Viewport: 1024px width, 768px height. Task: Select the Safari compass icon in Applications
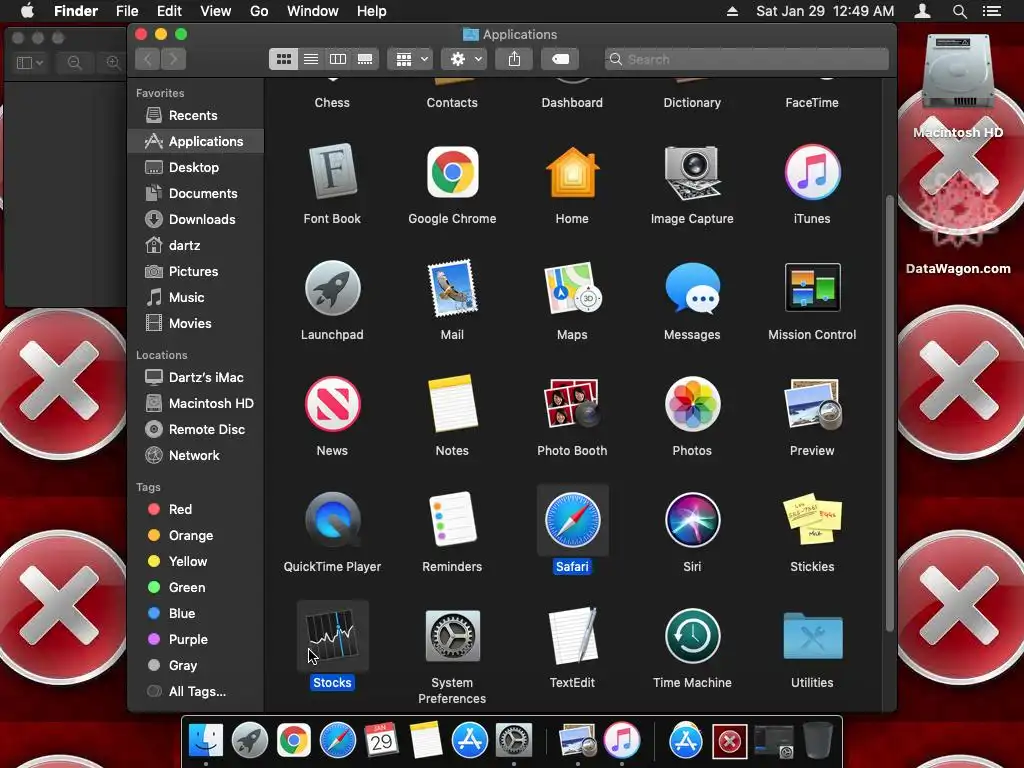point(572,520)
